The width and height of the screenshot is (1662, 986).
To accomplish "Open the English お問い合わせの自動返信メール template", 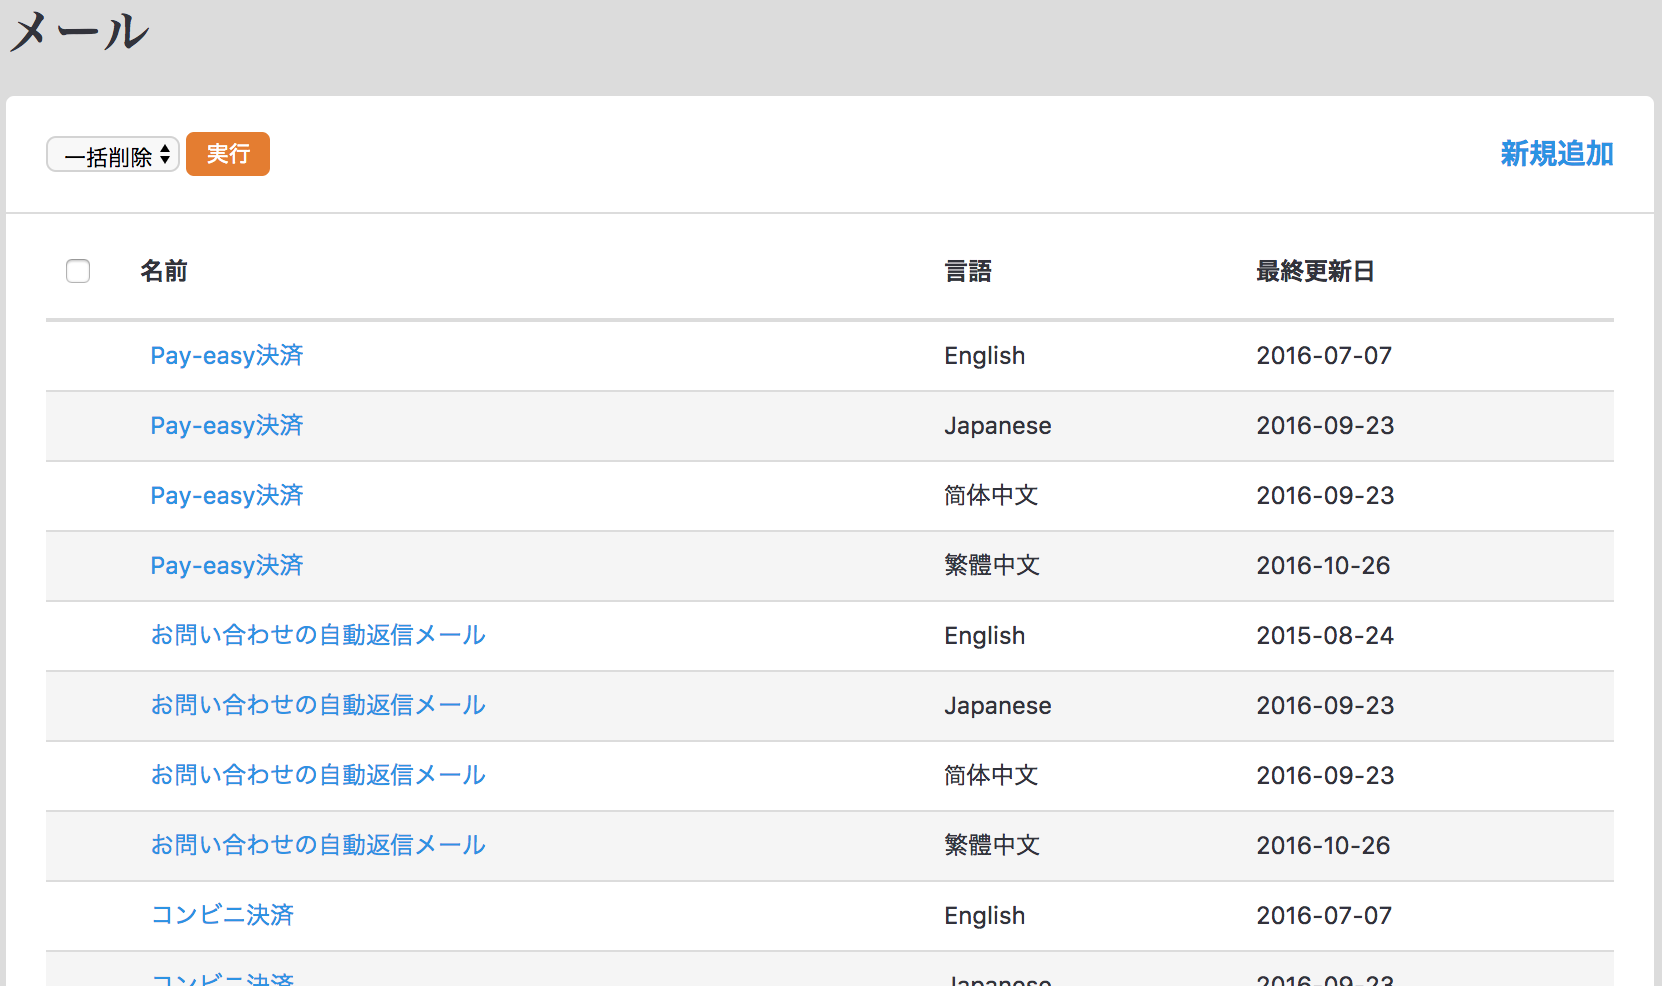I will (x=317, y=636).
